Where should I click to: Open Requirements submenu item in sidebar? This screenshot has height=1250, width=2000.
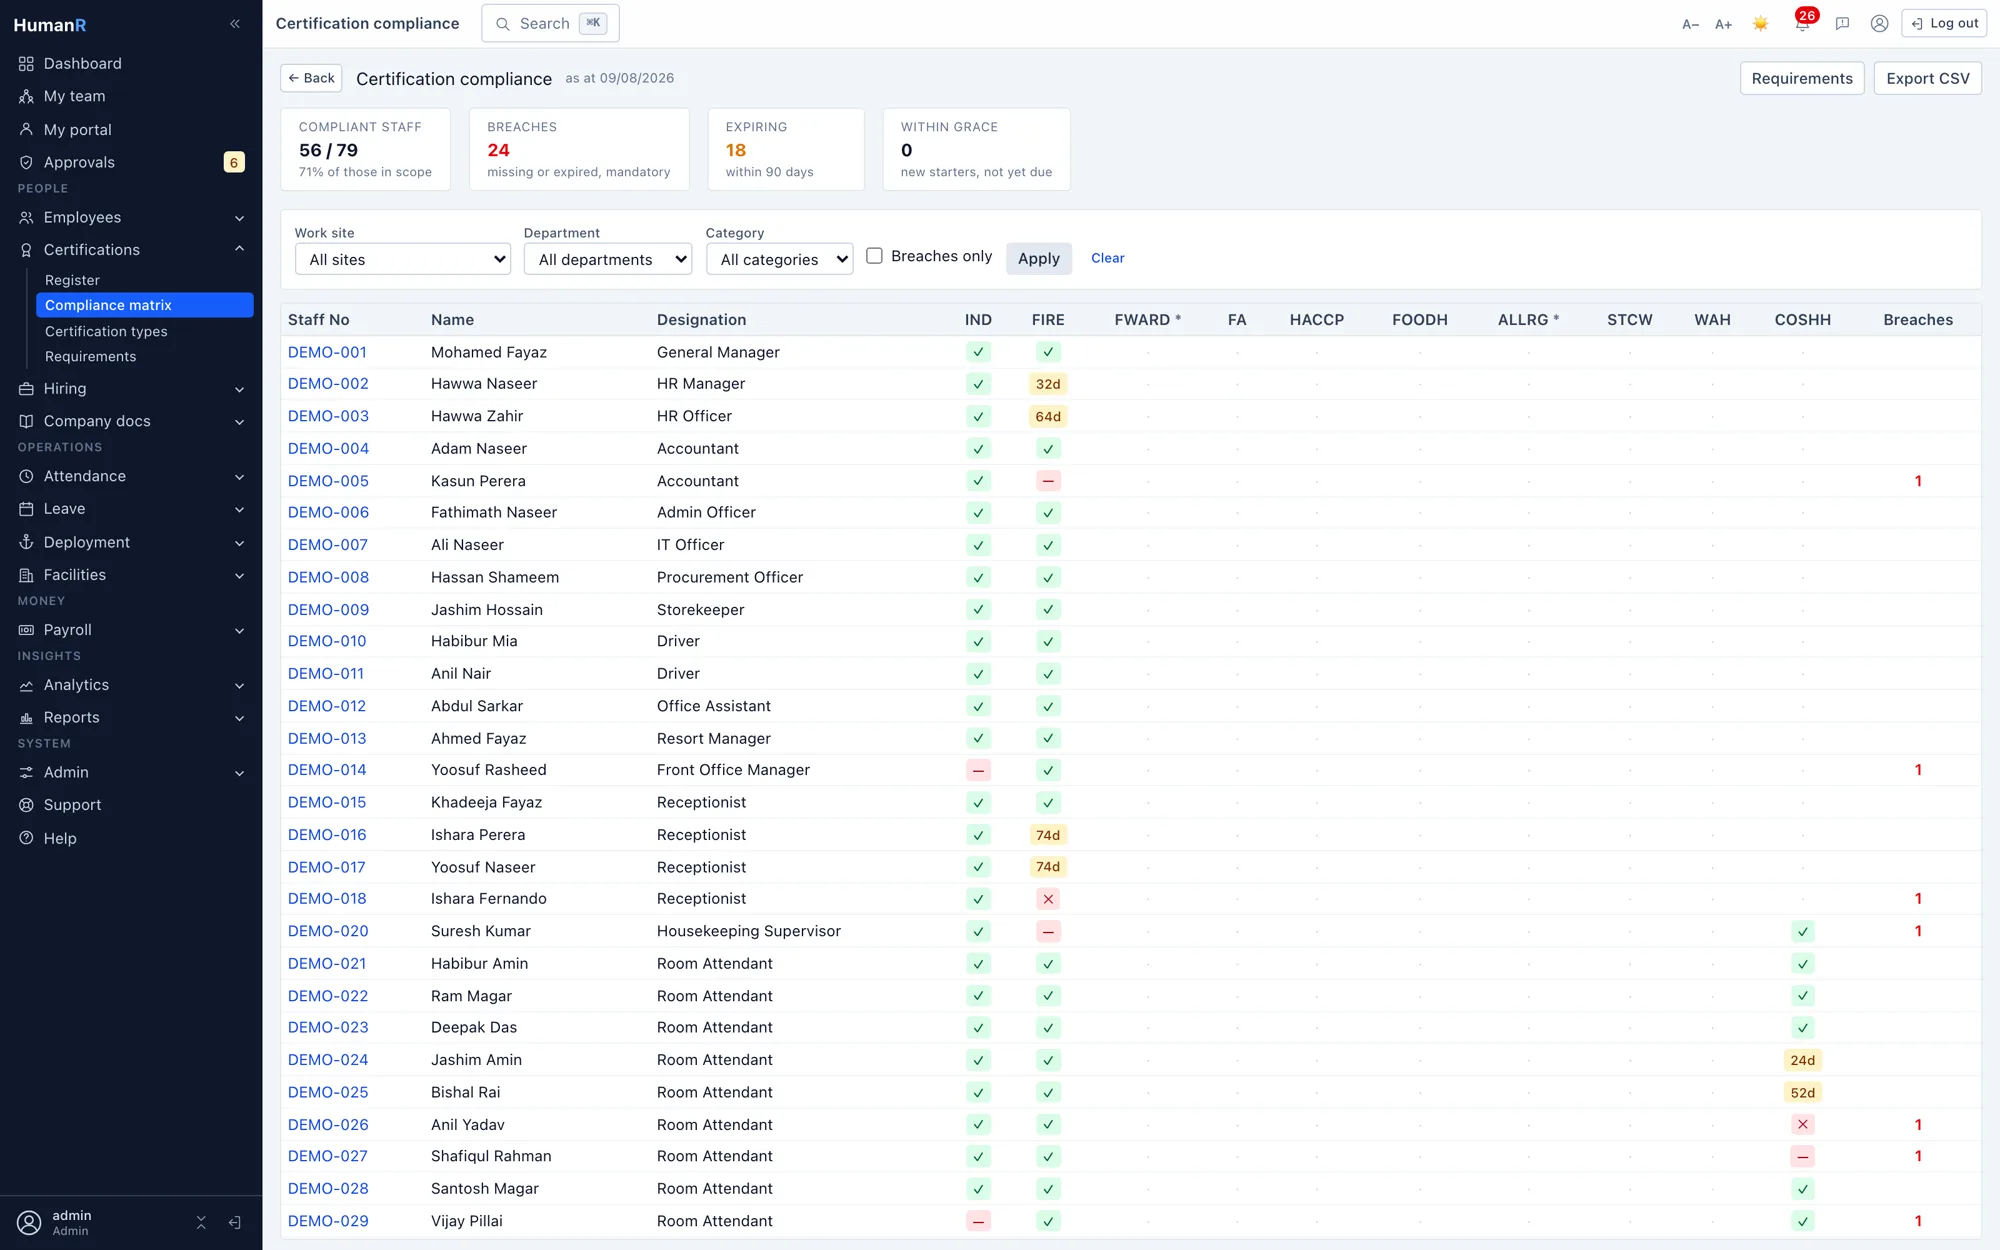144,356
